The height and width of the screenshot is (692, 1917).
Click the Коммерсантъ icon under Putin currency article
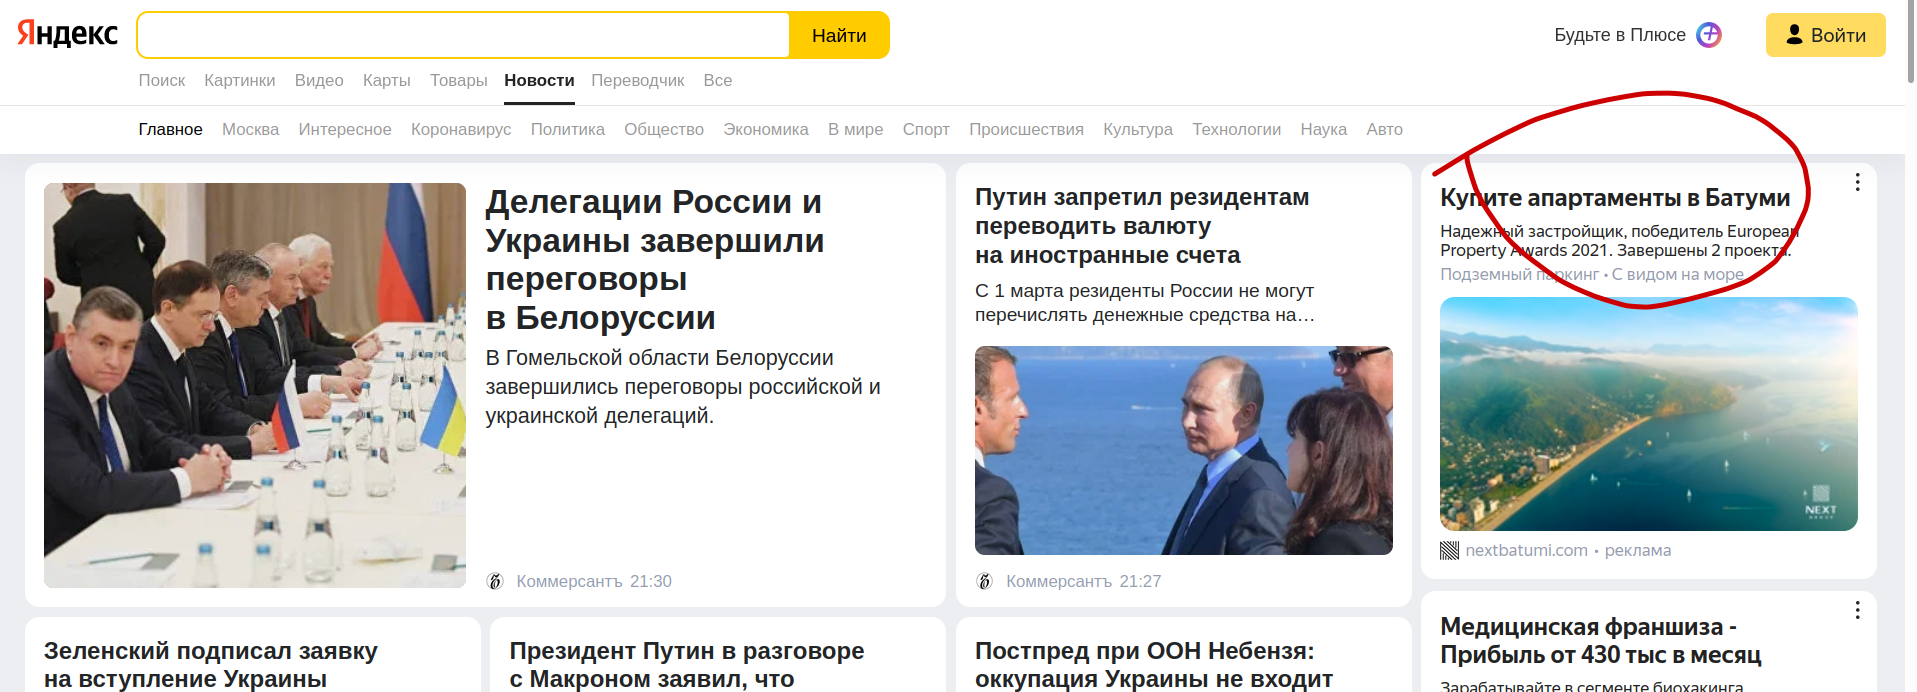[x=984, y=581]
